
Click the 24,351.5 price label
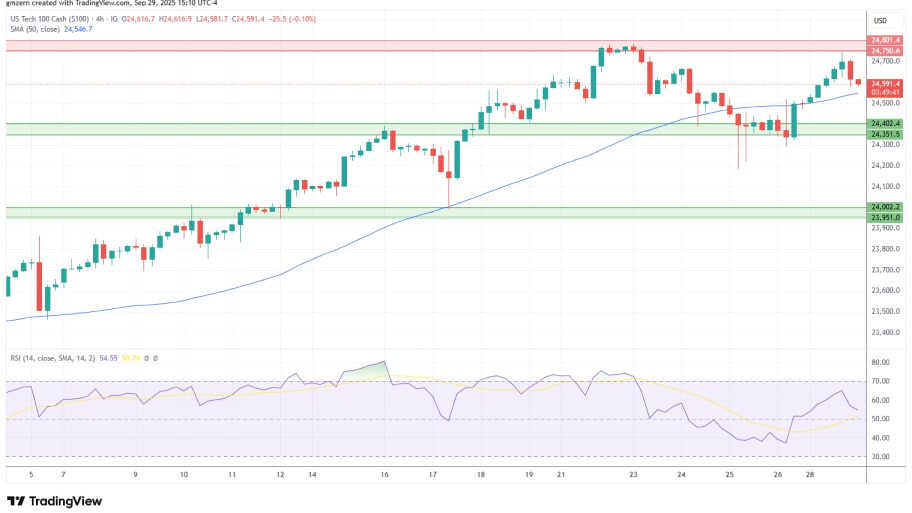pyautogui.click(x=885, y=134)
